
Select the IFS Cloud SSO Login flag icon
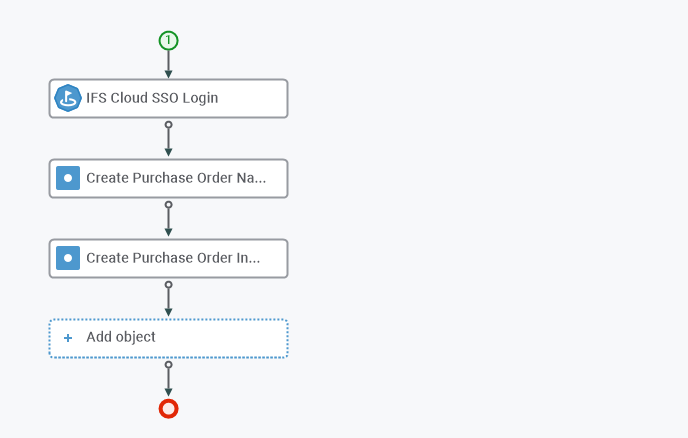[x=68, y=98]
